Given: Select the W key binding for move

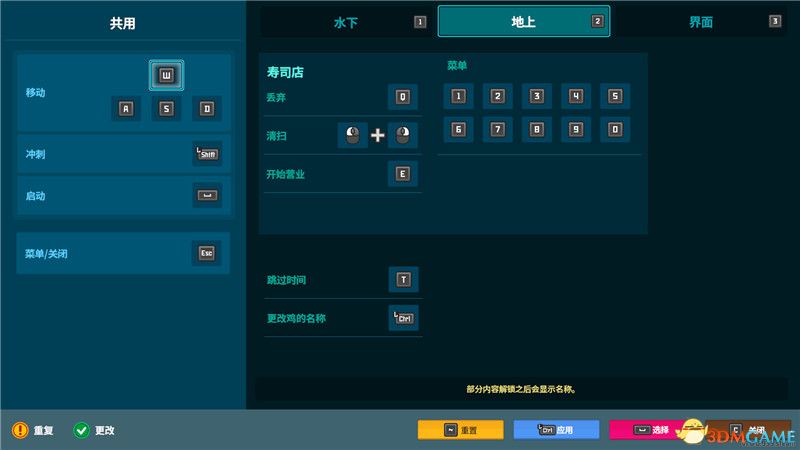Looking at the screenshot, I should tap(166, 76).
